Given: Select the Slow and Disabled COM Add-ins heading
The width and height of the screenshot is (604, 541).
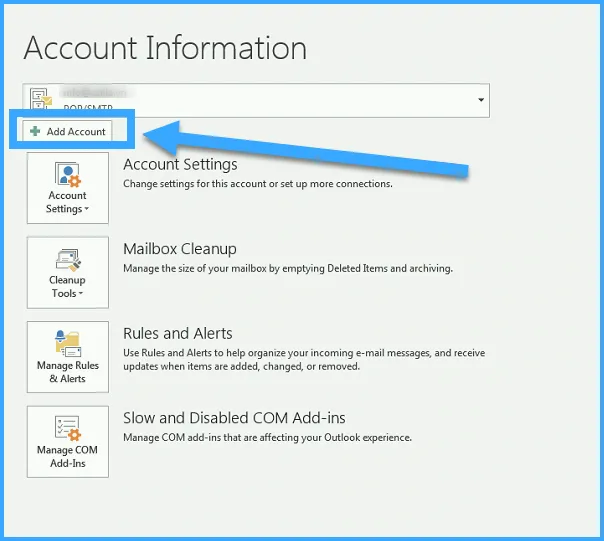Looking at the screenshot, I should click(234, 418).
